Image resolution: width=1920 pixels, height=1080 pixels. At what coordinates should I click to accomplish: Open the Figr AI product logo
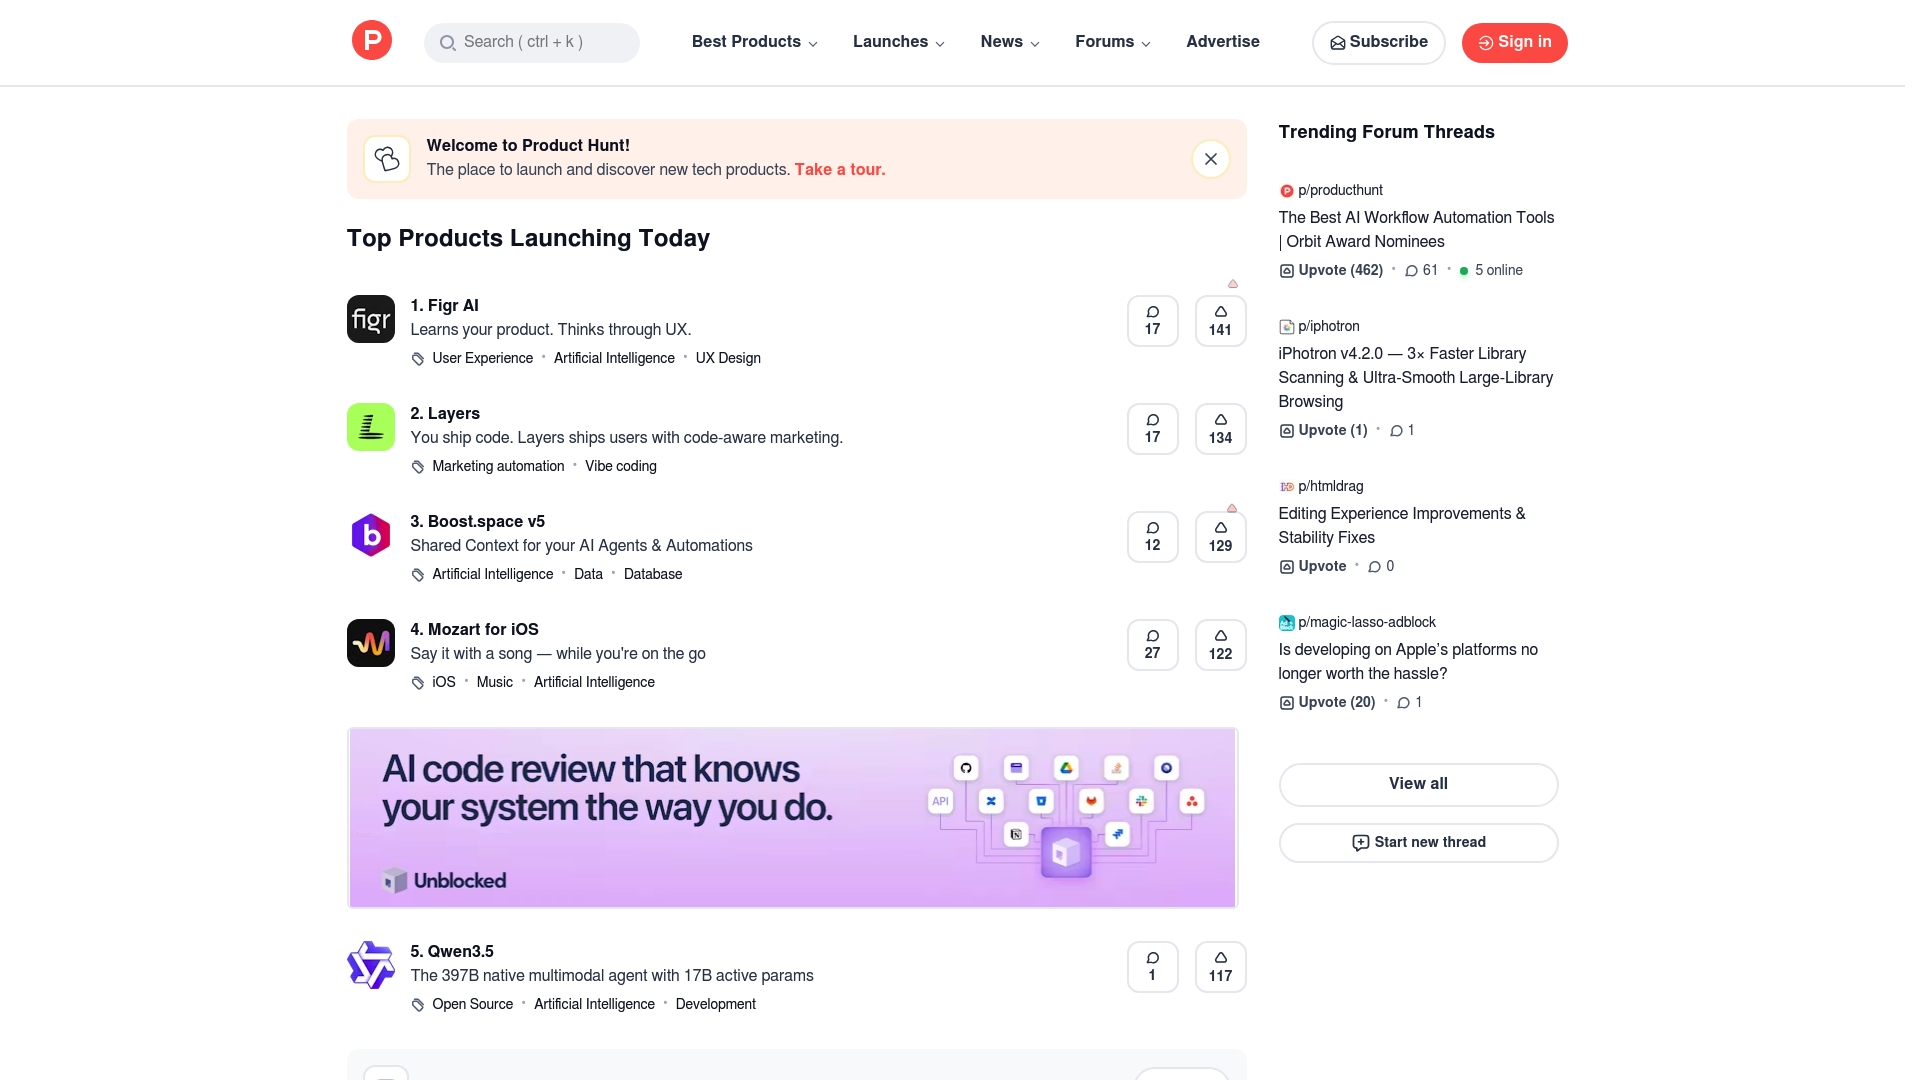371,319
